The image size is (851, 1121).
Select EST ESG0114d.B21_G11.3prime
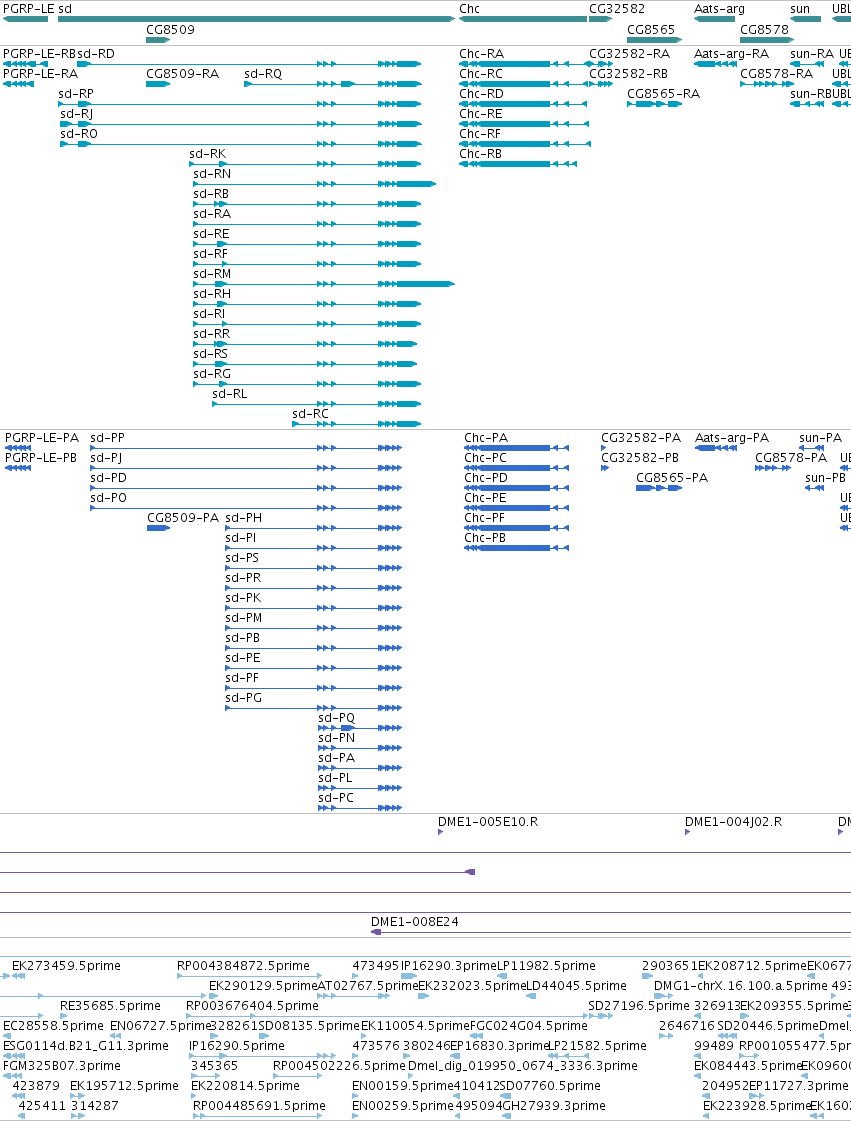(x=14, y=1057)
